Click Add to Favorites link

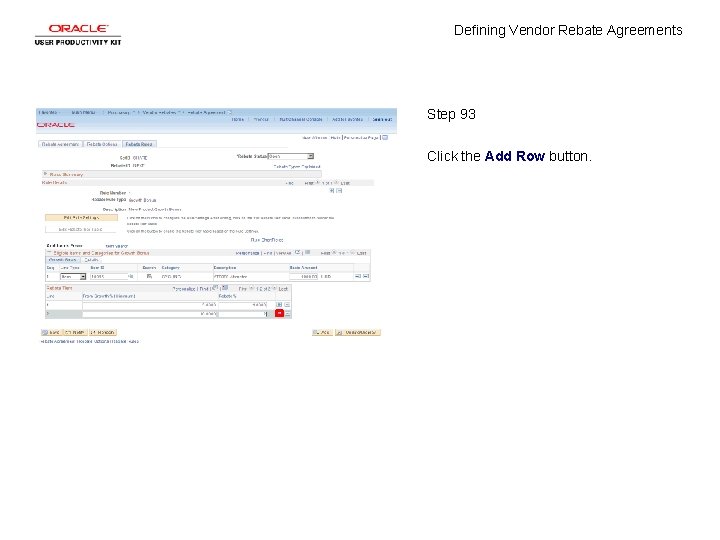click(347, 119)
